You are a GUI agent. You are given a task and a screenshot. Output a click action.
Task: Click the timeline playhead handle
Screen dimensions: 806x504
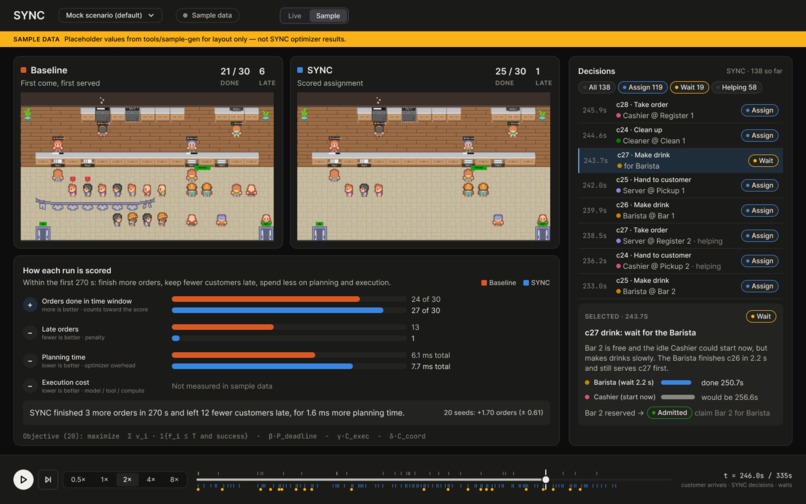[x=545, y=479]
